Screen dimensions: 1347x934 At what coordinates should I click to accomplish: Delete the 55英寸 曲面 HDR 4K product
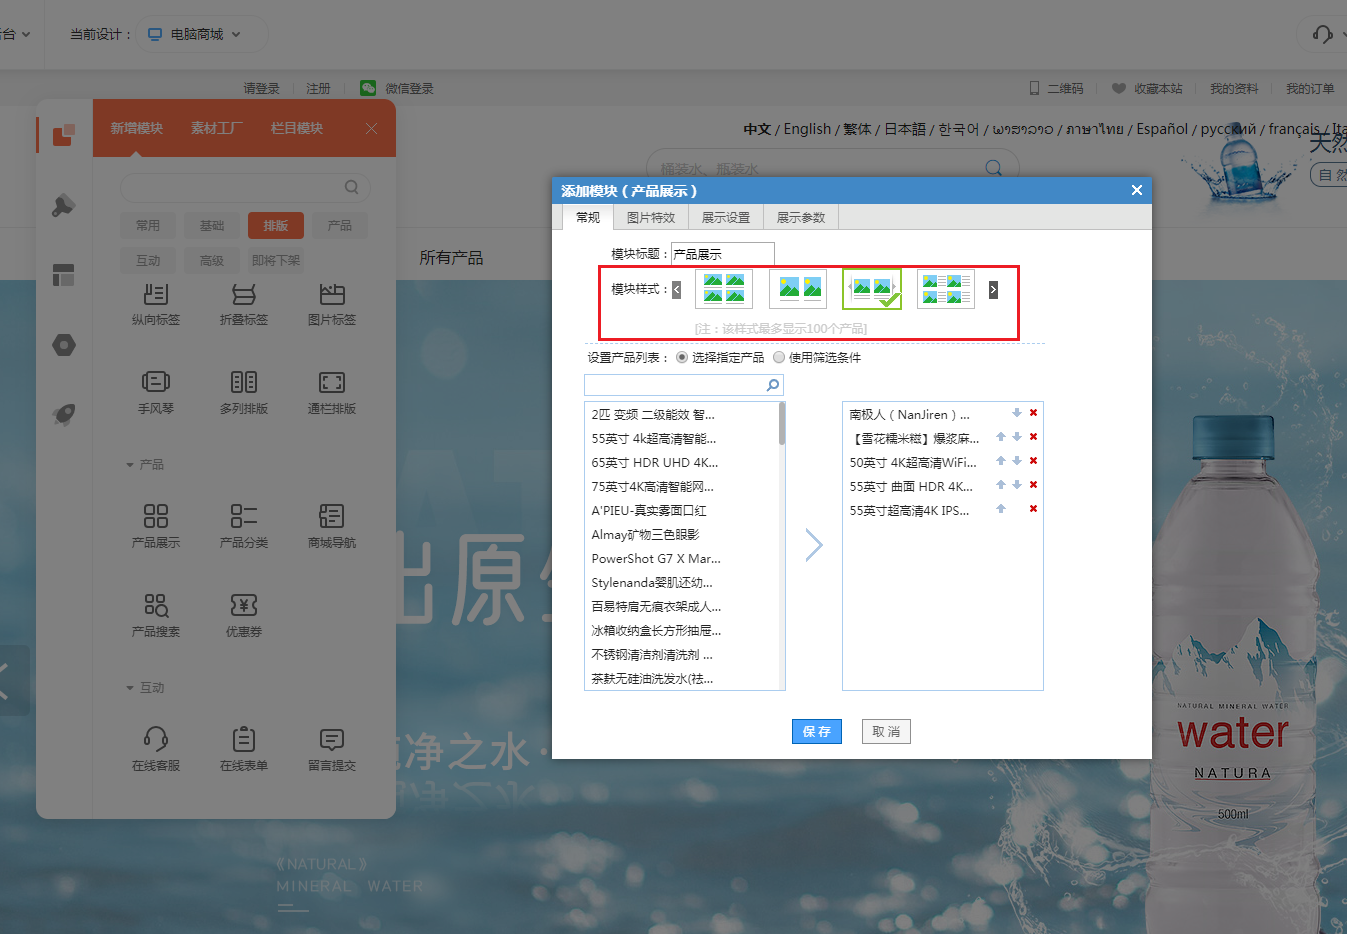[1033, 485]
